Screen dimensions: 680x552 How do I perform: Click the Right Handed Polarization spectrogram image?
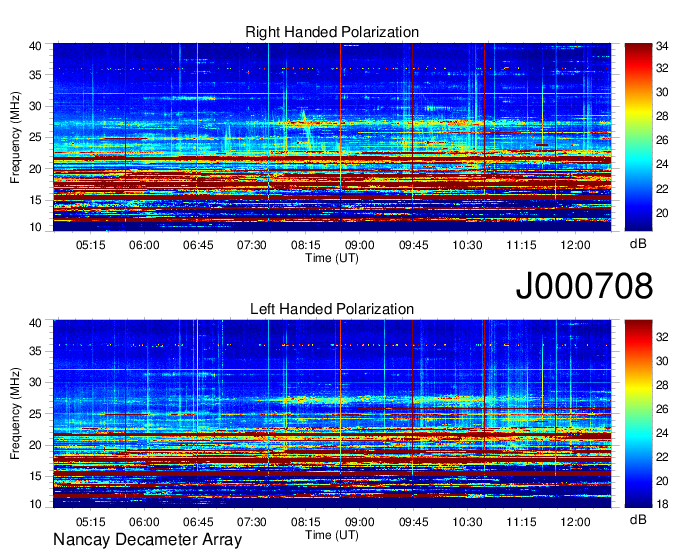[x=332, y=137]
